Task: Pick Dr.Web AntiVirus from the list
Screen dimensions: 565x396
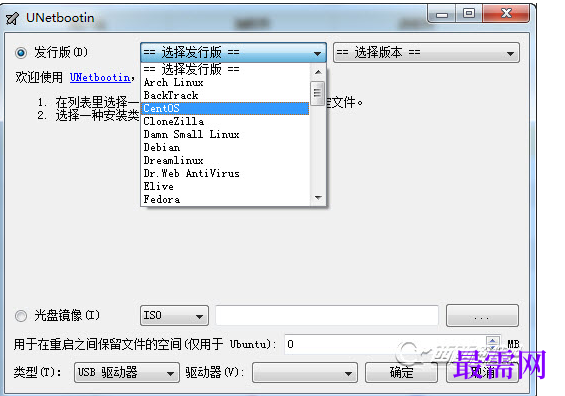Action: pyautogui.click(x=225, y=173)
